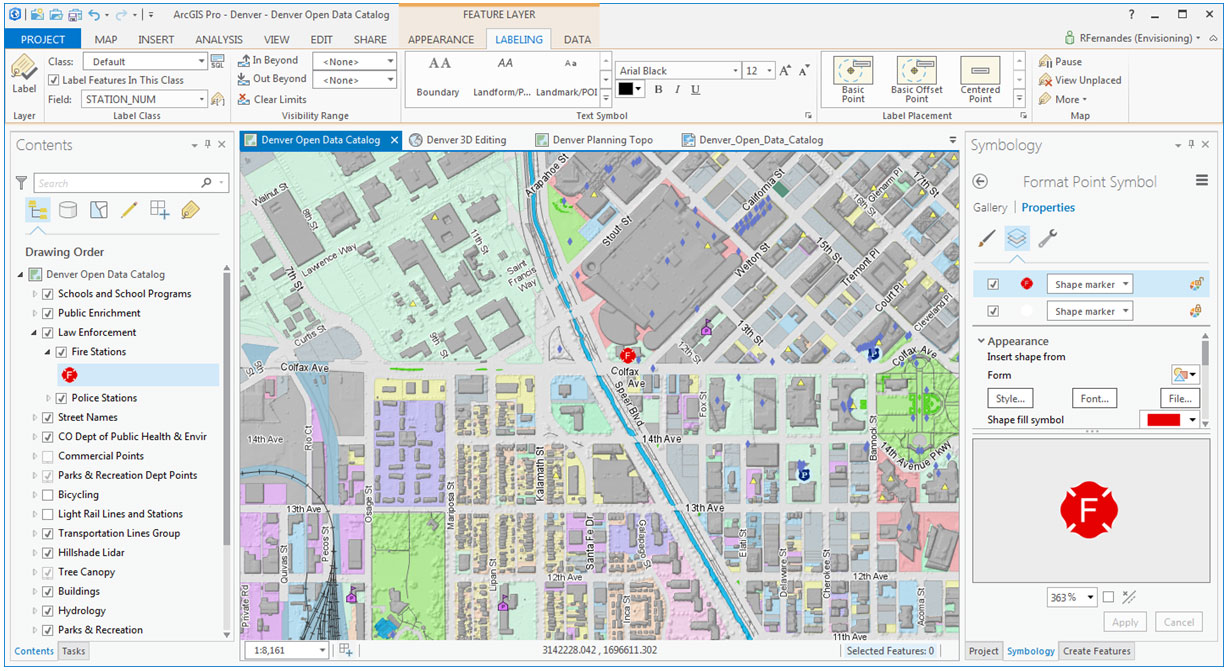Open the Symbol brush tab in Symbology
The width and height of the screenshot is (1229, 671).
986,238
